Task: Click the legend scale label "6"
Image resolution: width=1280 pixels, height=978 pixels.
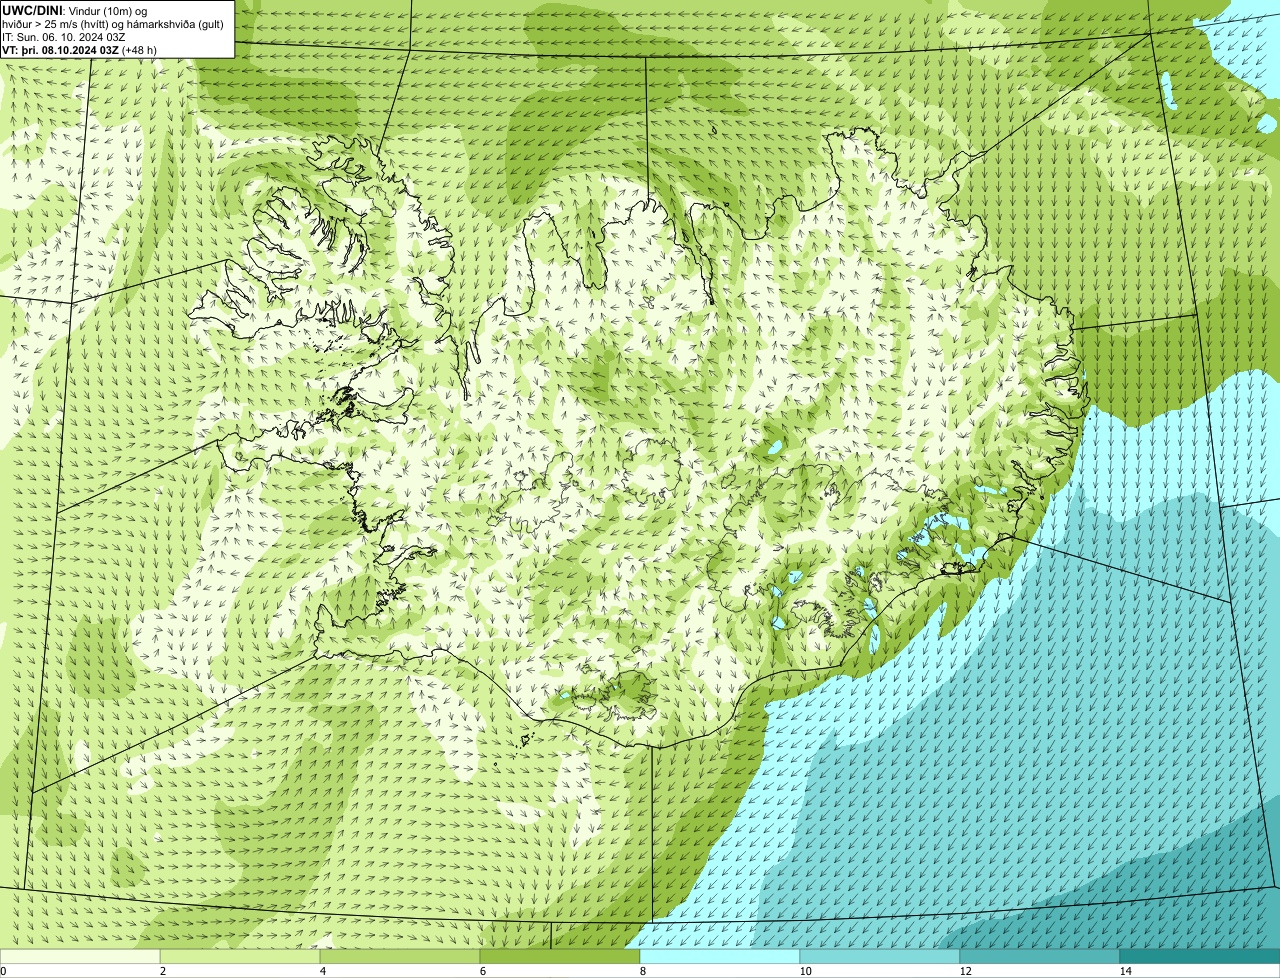Action: coord(482,971)
